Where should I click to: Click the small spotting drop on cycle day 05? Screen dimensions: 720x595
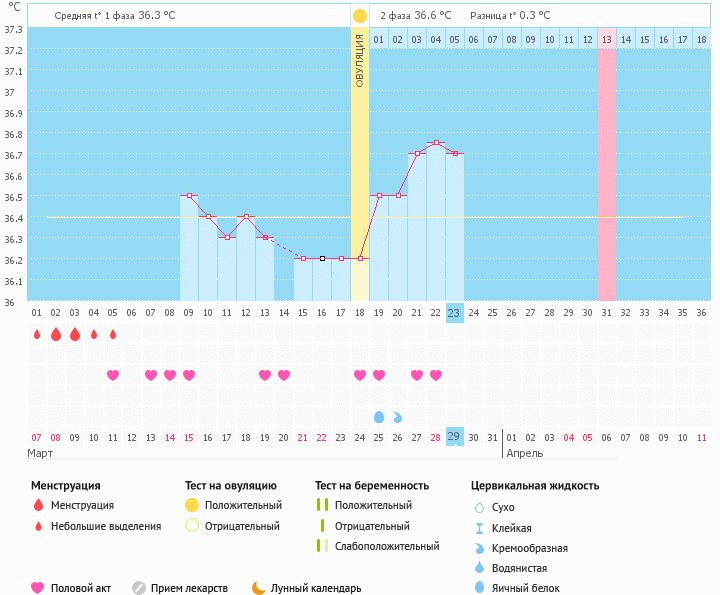[x=113, y=334]
